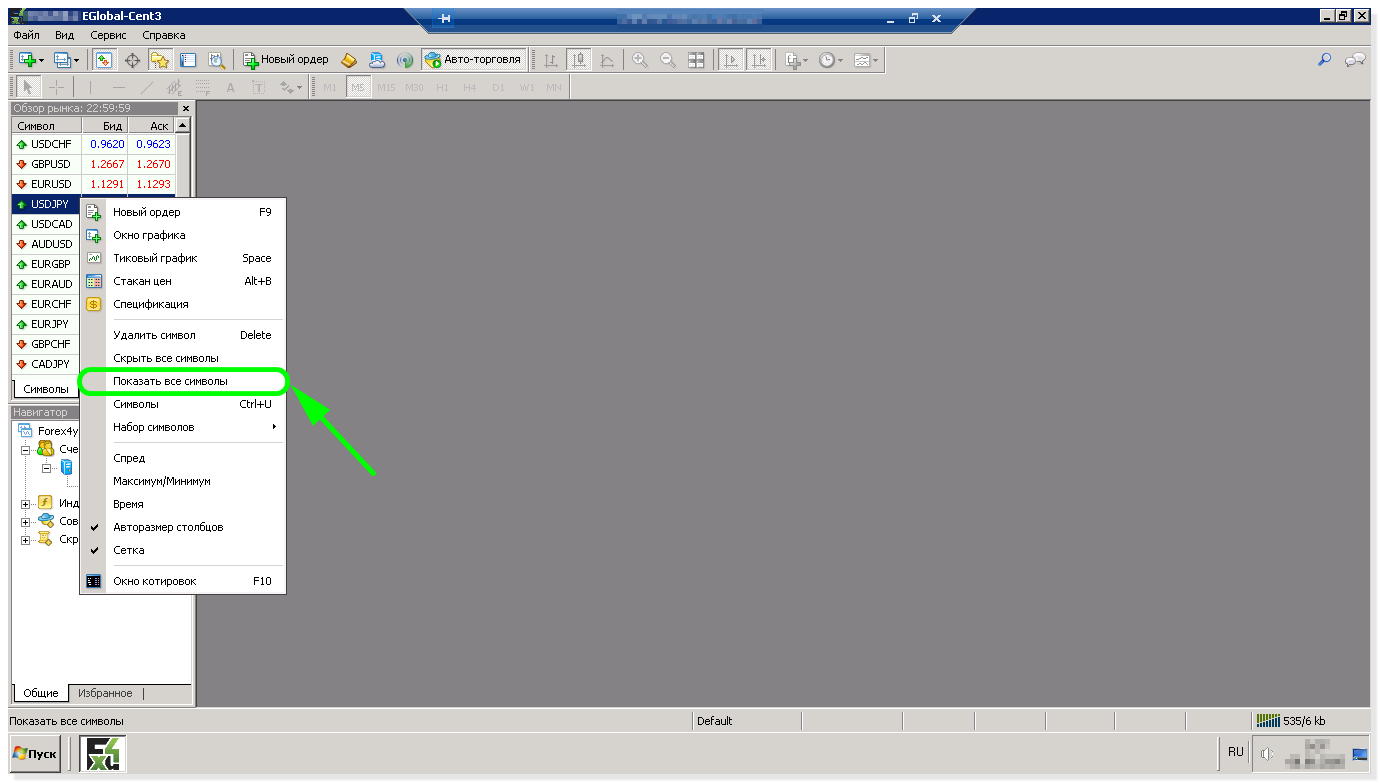1380x783 pixels.
Task: Zoom in with the plus magnifier icon
Action: pyautogui.click(x=640, y=60)
